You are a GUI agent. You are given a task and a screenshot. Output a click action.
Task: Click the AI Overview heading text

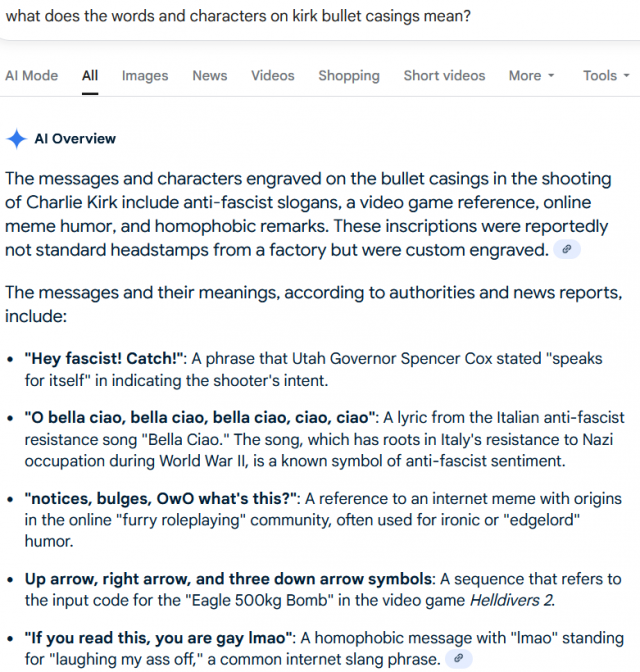[x=75, y=139]
